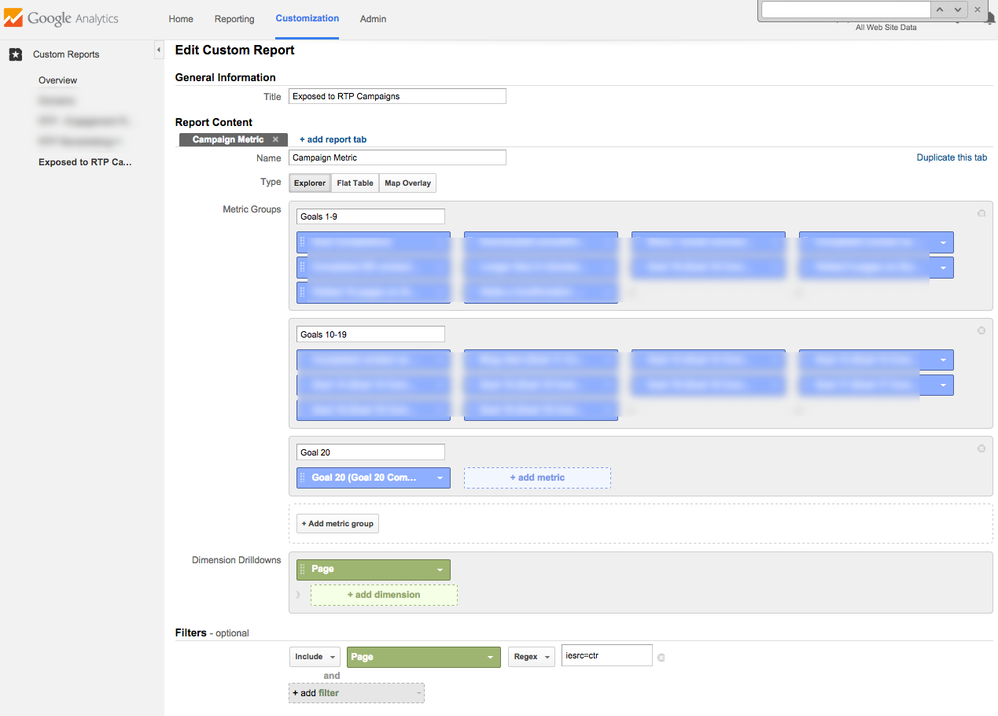Remove the Goals 10-19 metric group
Image resolution: width=998 pixels, height=716 pixels.
coord(981,331)
